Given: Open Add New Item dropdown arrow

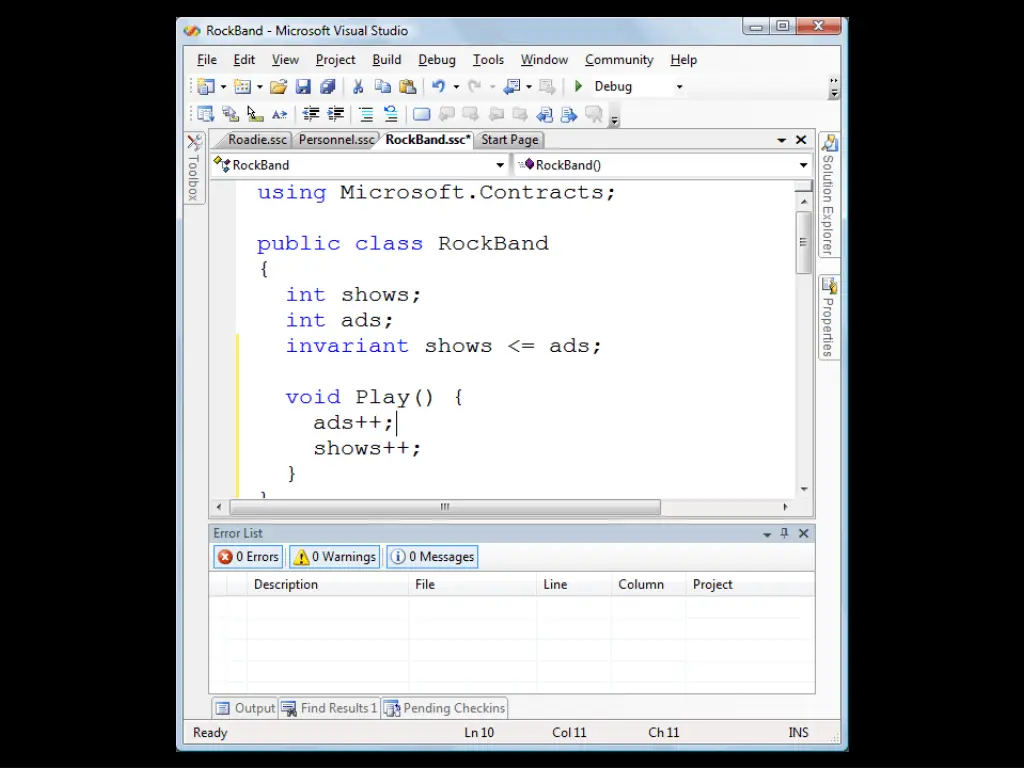Looking at the screenshot, I should click(x=259, y=86).
